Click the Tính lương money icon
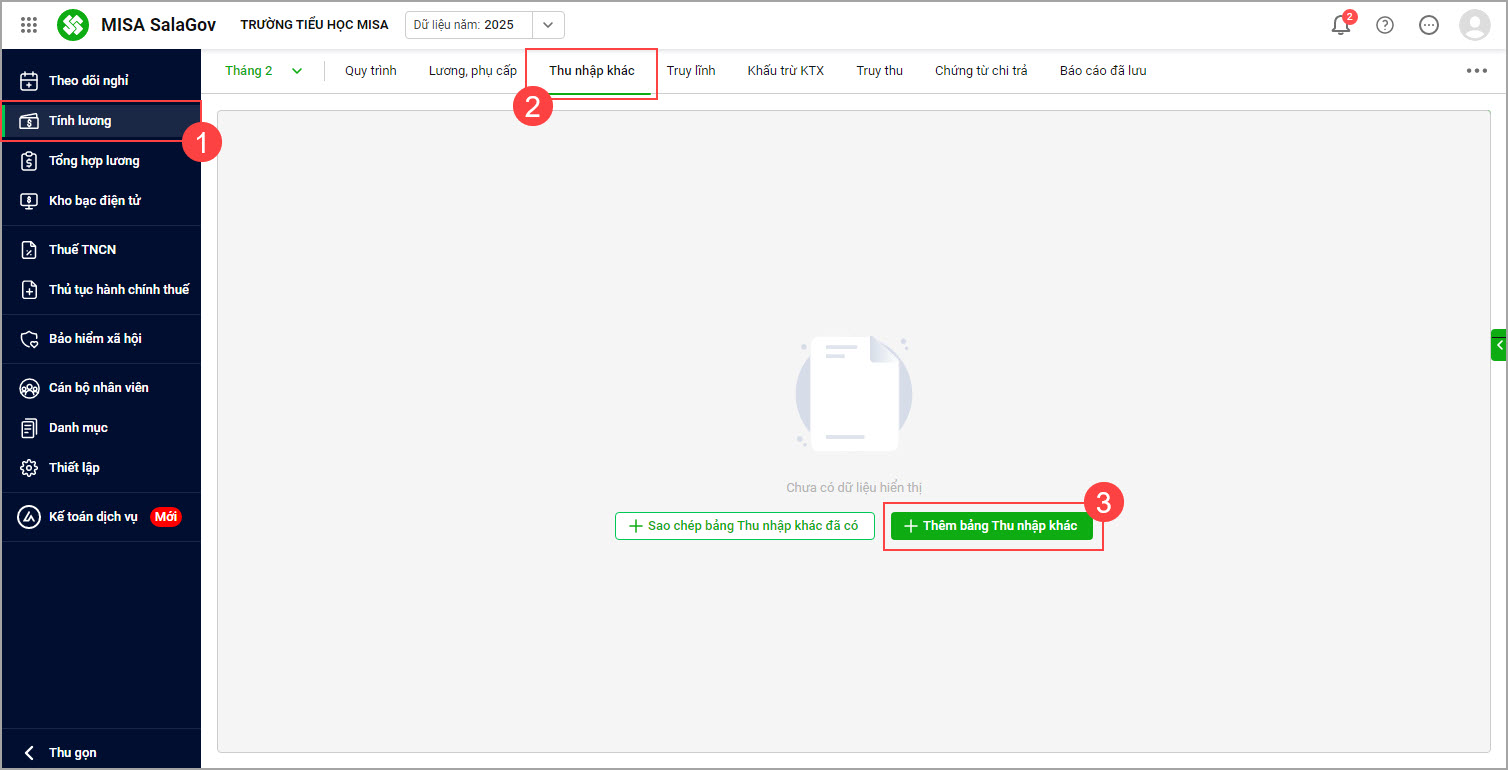 click(x=29, y=121)
